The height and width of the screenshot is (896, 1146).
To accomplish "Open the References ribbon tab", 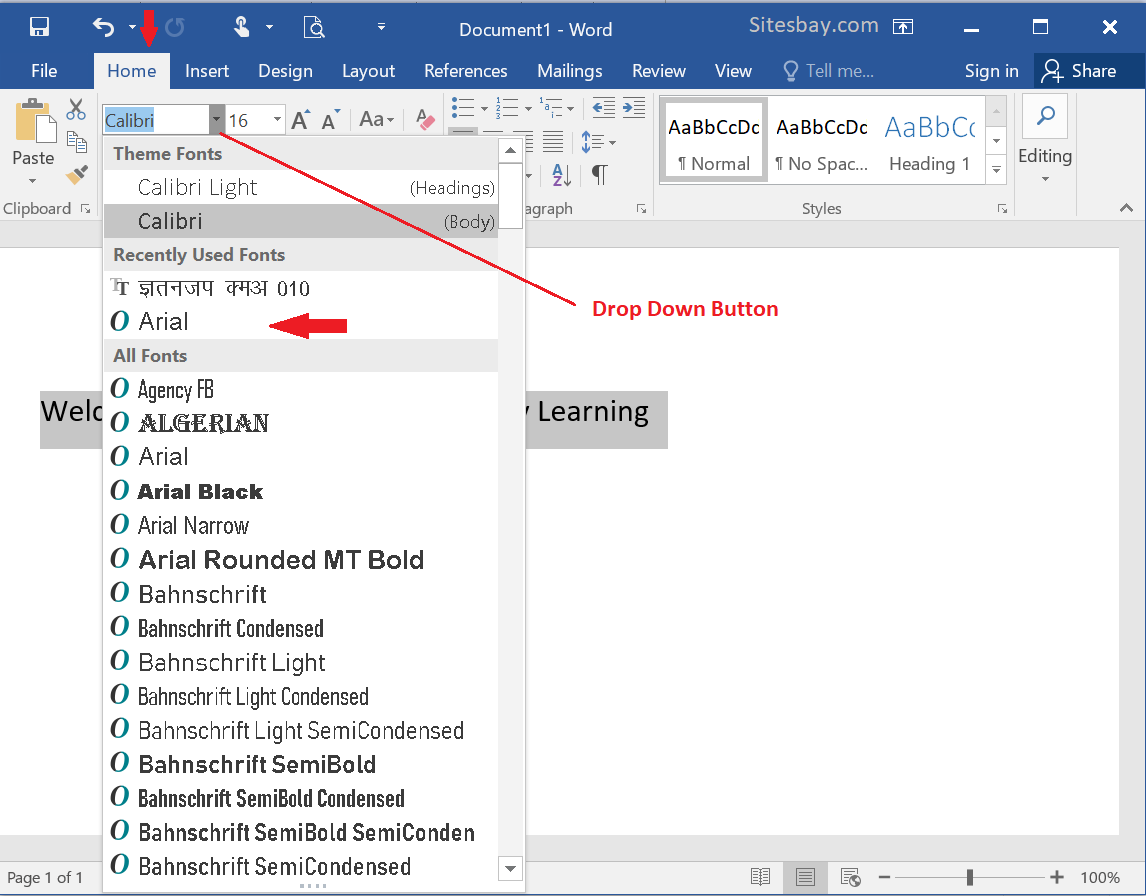I will 466,71.
